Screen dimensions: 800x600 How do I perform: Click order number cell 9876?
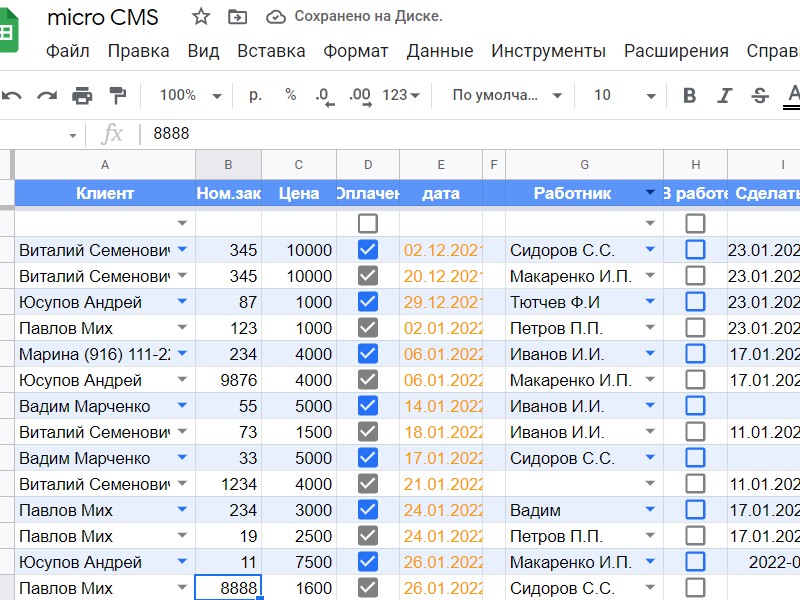point(228,380)
